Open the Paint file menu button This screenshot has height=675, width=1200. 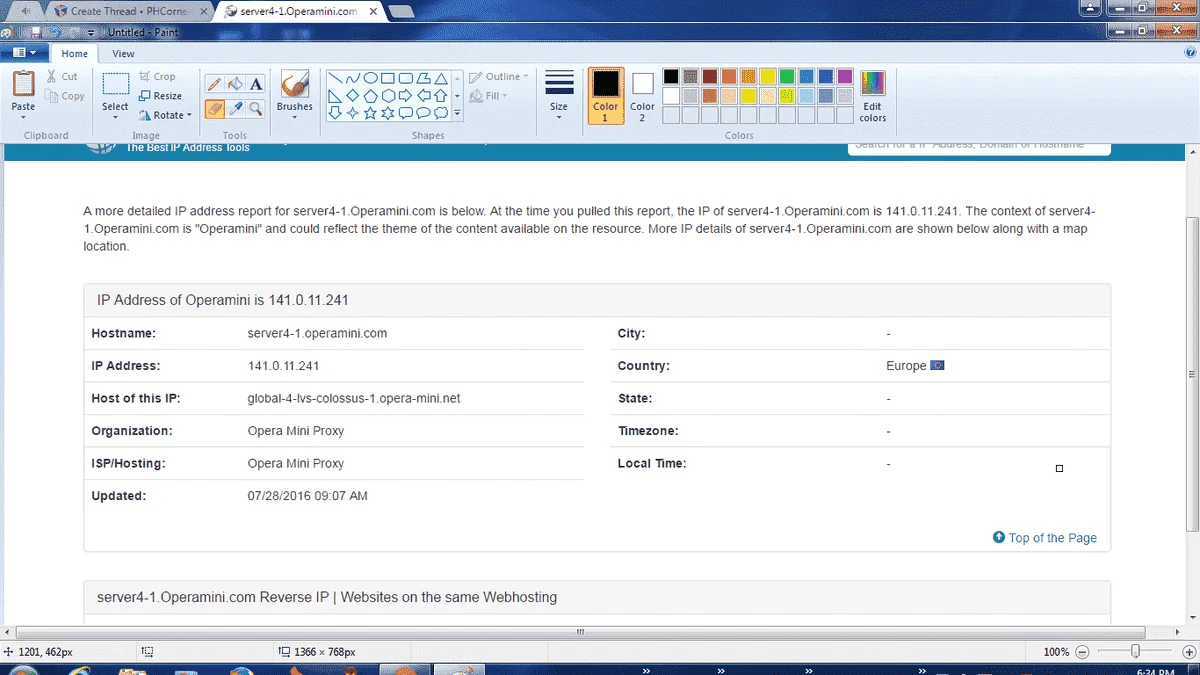(x=25, y=53)
